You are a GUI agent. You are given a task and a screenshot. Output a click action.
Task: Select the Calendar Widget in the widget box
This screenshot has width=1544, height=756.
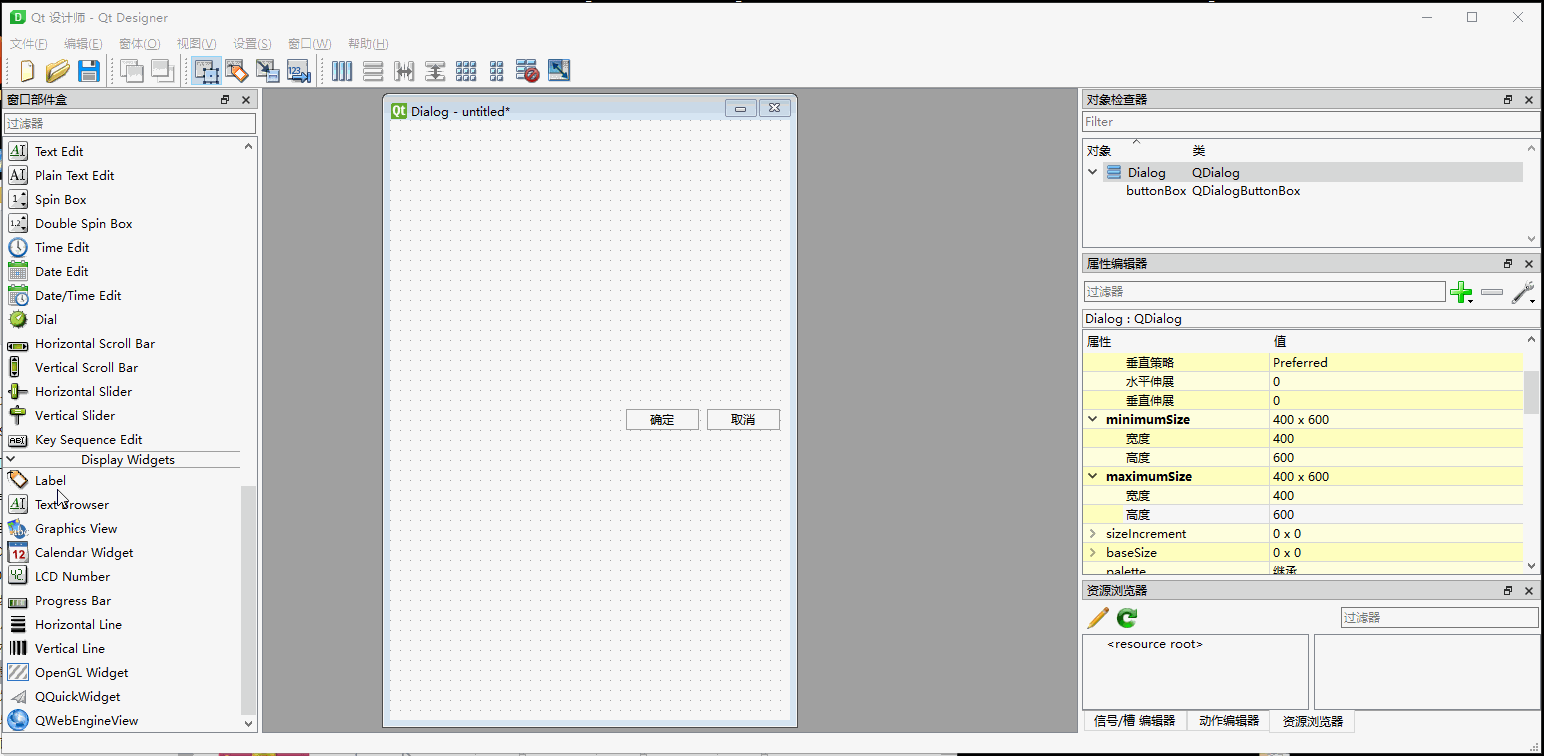(84, 552)
